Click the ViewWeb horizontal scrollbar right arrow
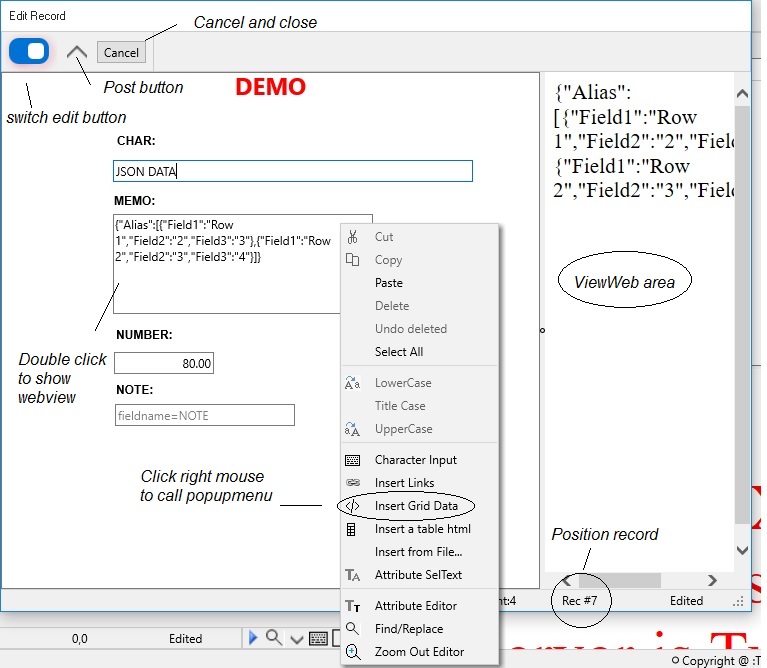This screenshot has height=668, width=767. (712, 580)
